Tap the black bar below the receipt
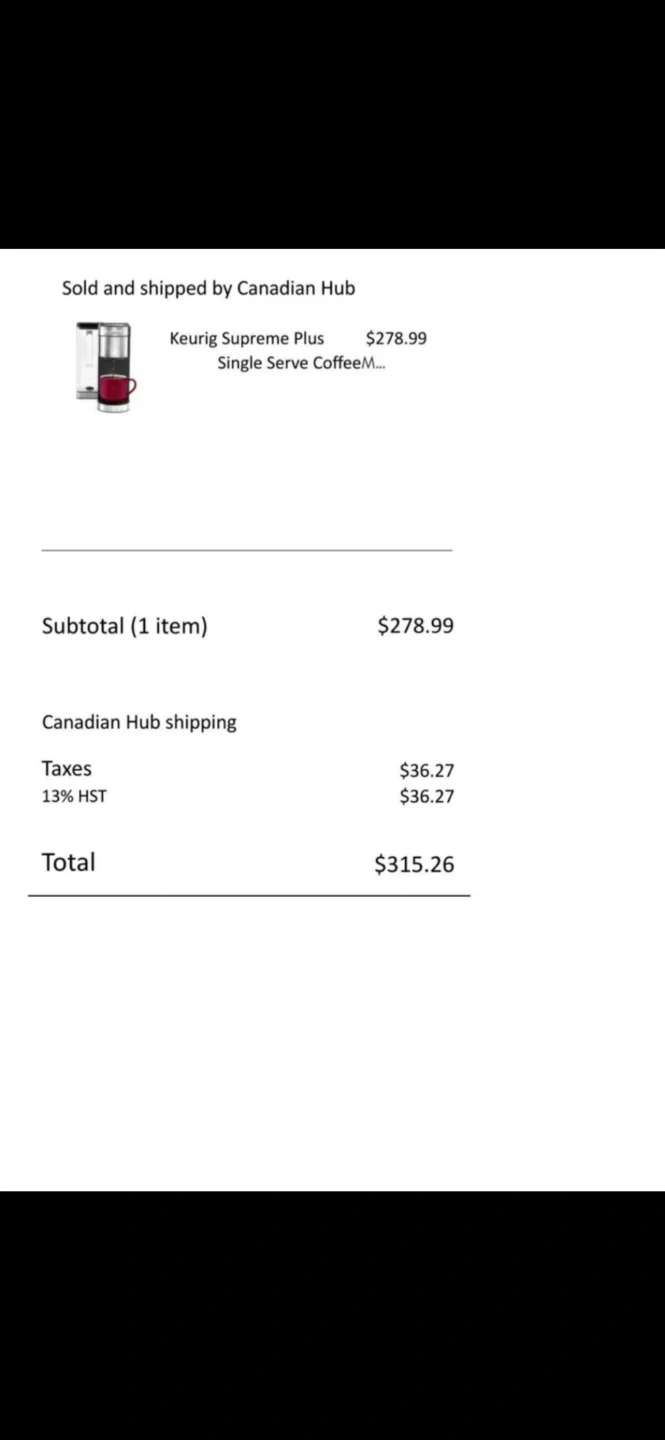Screen dimensions: 665x1440 [332, 1315]
